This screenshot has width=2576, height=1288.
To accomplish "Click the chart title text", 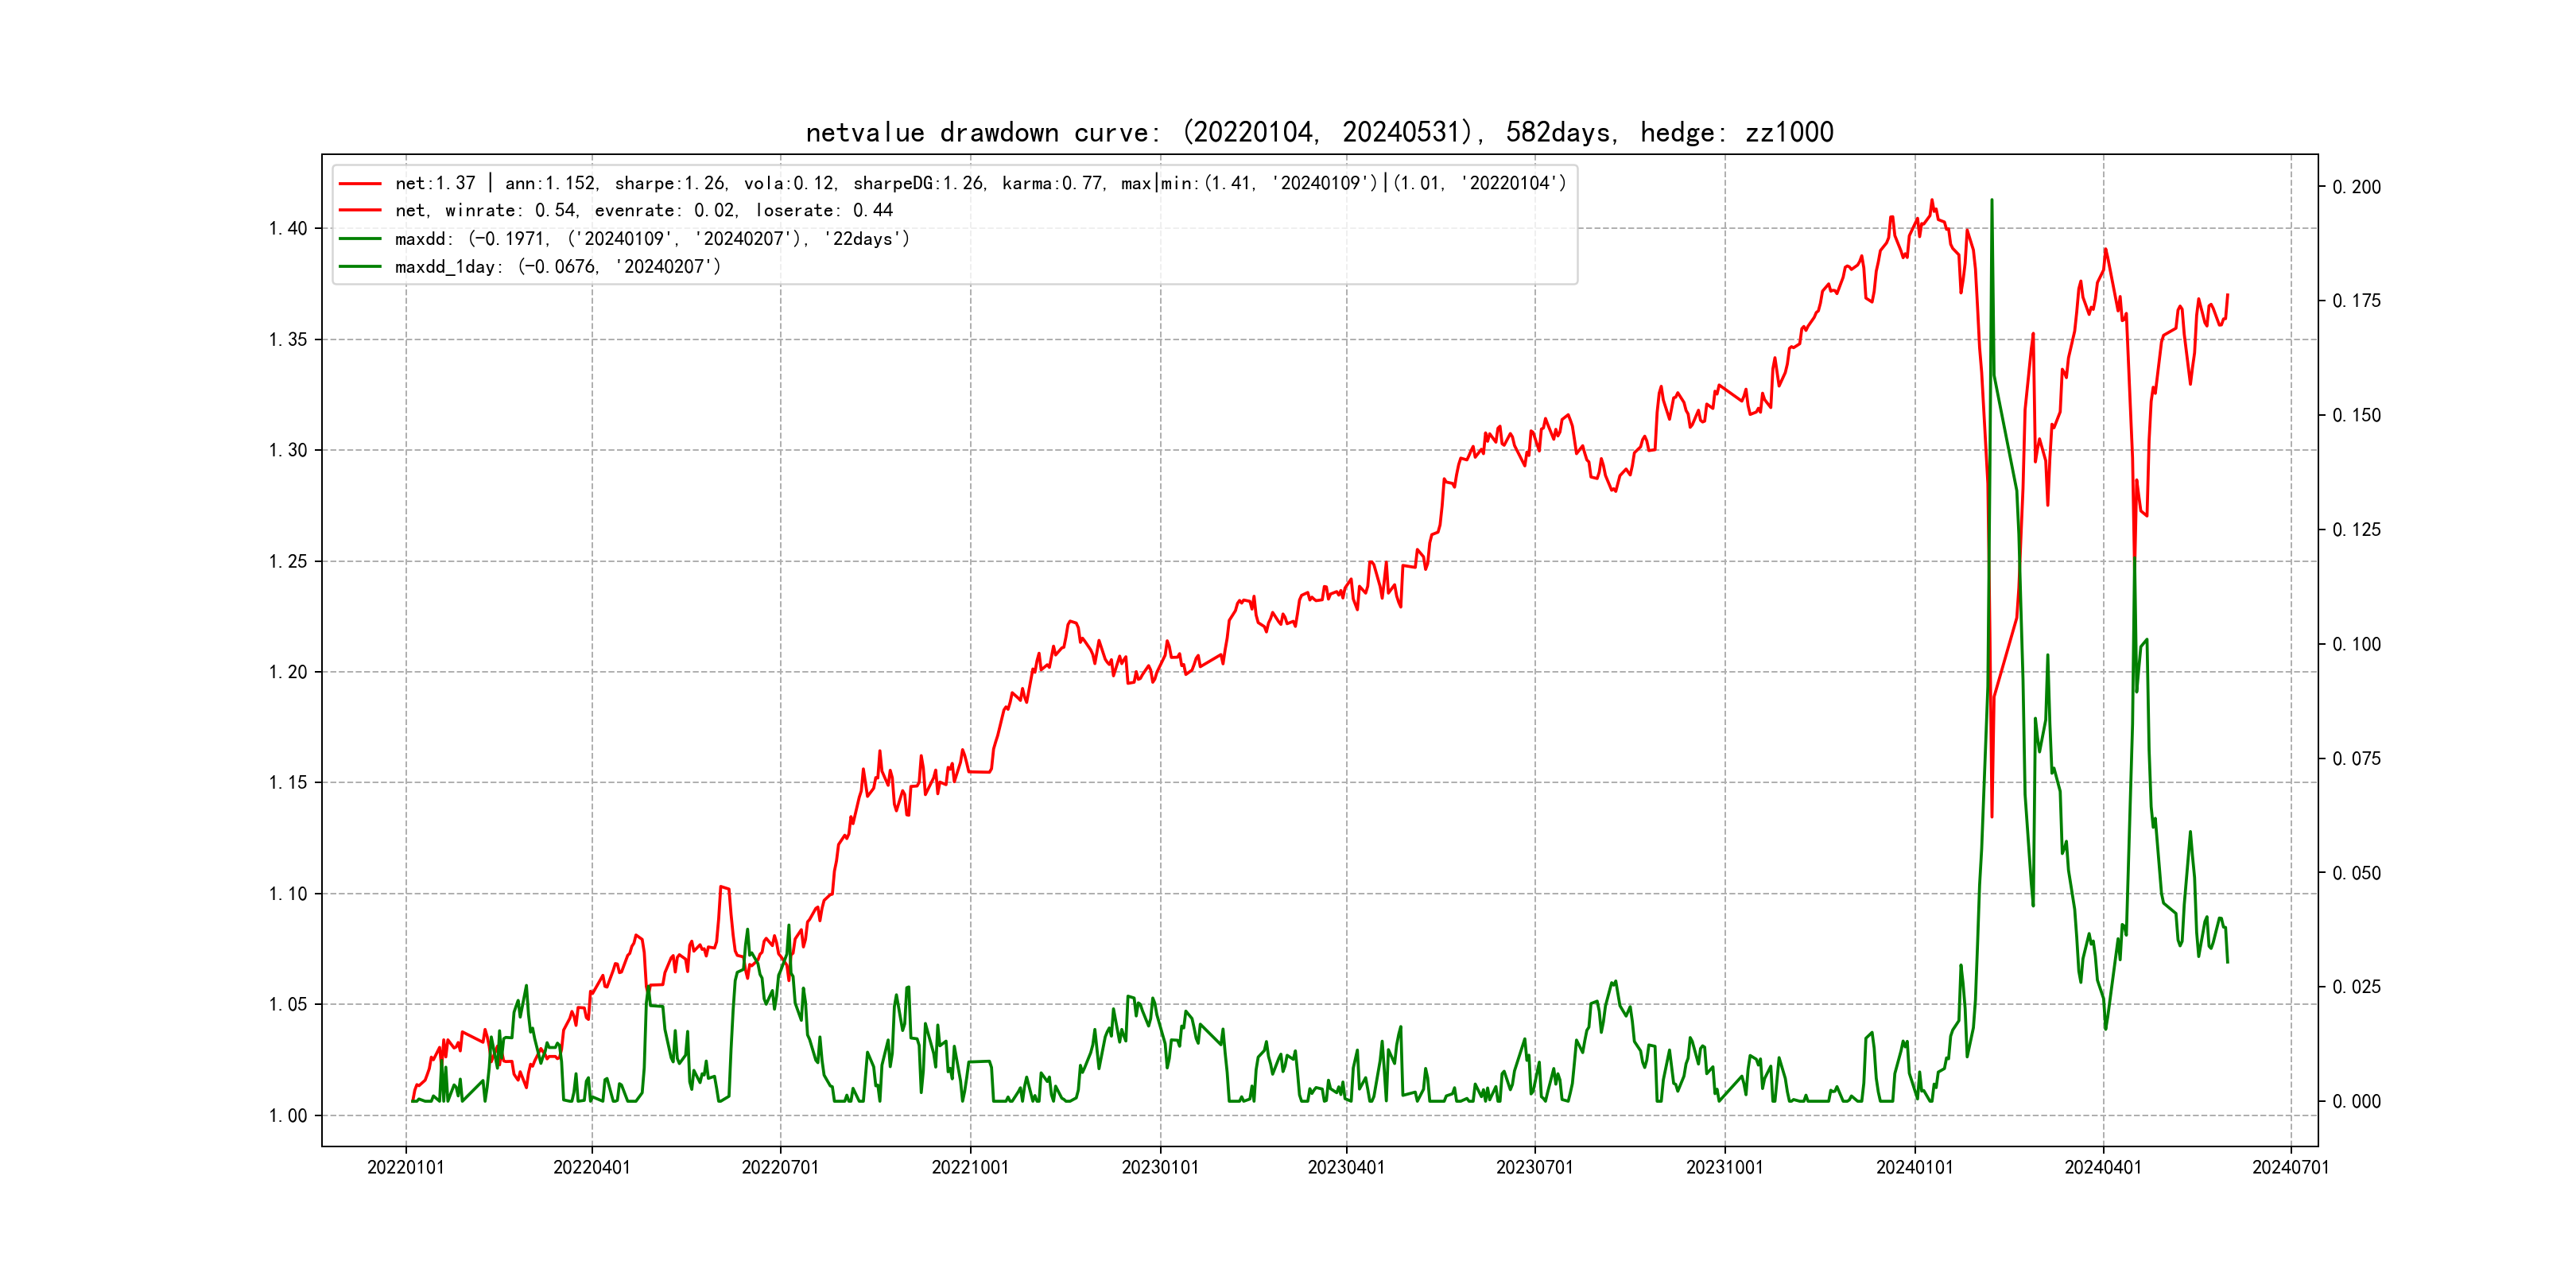I will click(1319, 133).
